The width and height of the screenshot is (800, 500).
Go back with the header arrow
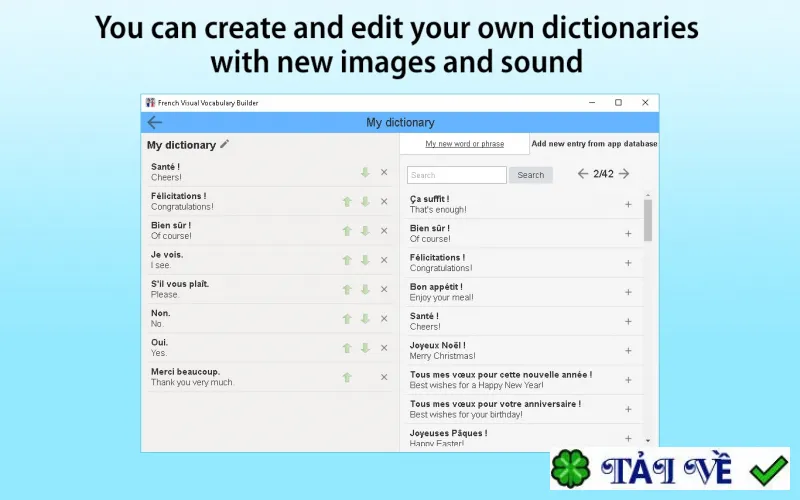point(155,122)
